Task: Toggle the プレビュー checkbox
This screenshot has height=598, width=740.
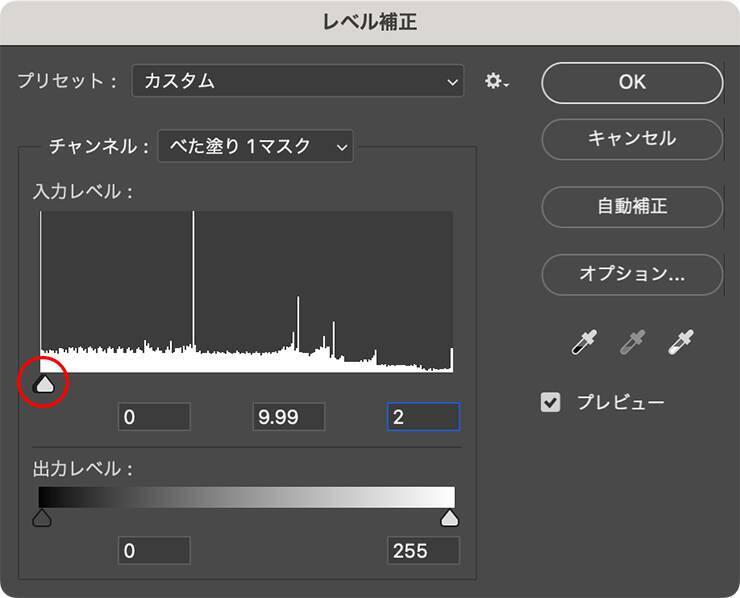Action: click(550, 403)
